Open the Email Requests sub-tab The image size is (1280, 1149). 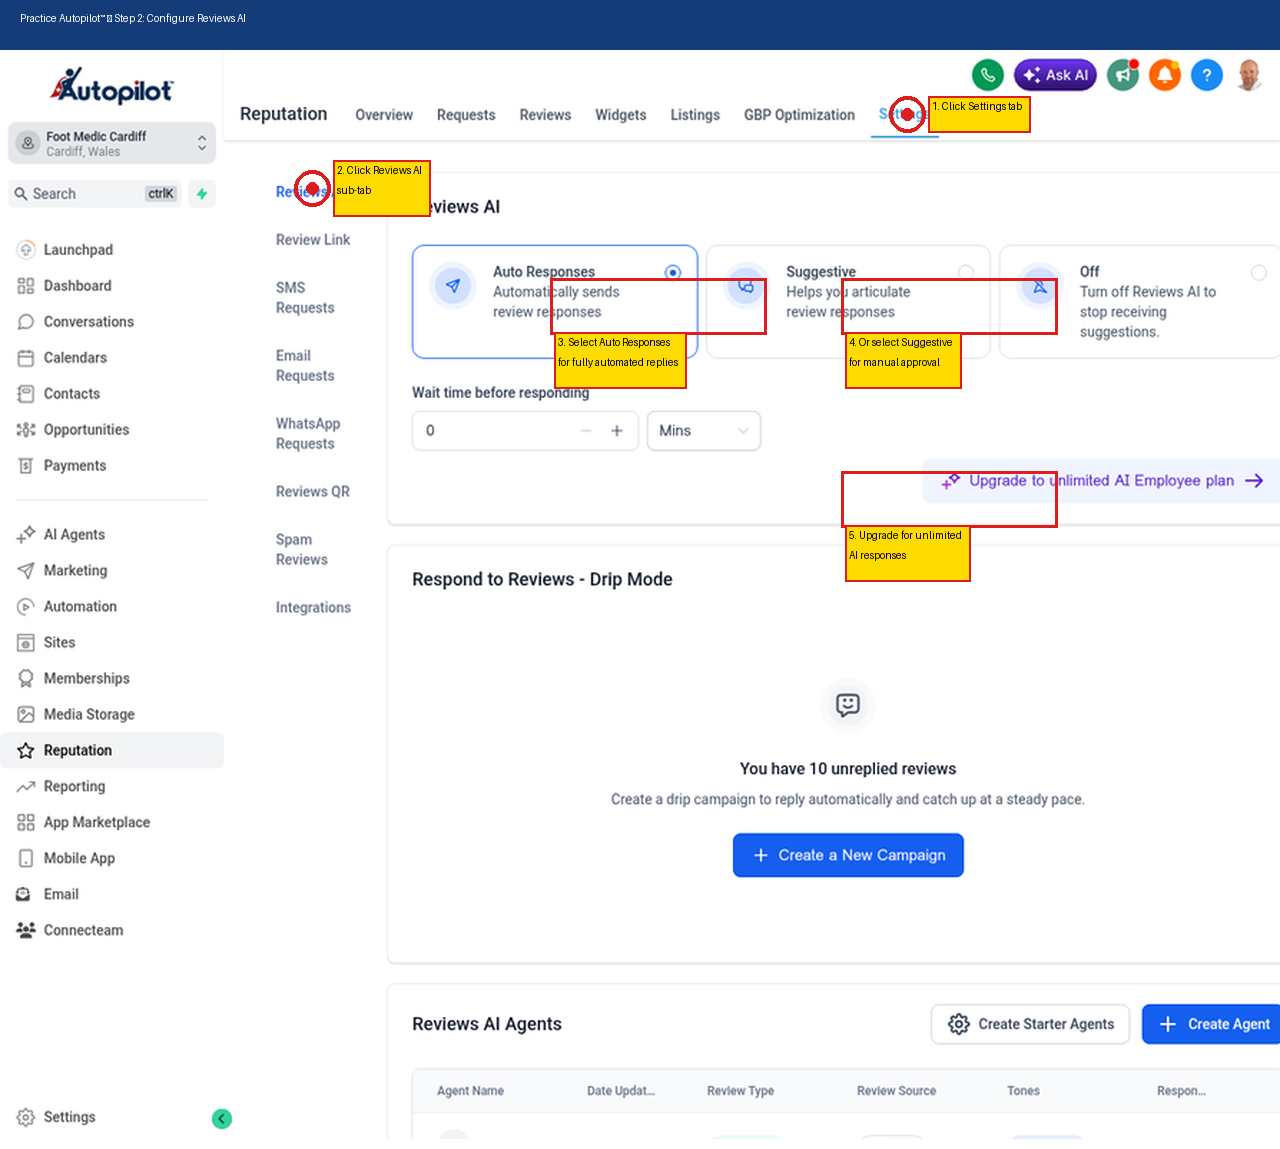pos(305,366)
